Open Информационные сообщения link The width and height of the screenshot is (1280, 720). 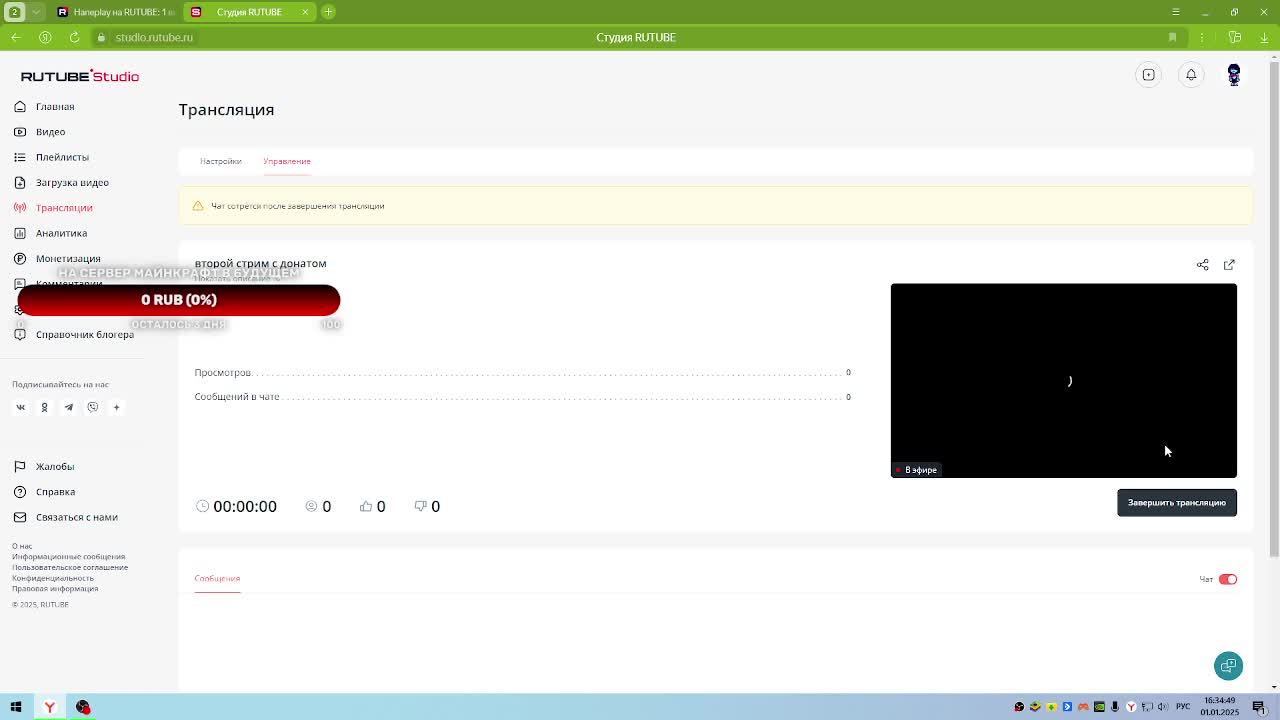(68, 556)
